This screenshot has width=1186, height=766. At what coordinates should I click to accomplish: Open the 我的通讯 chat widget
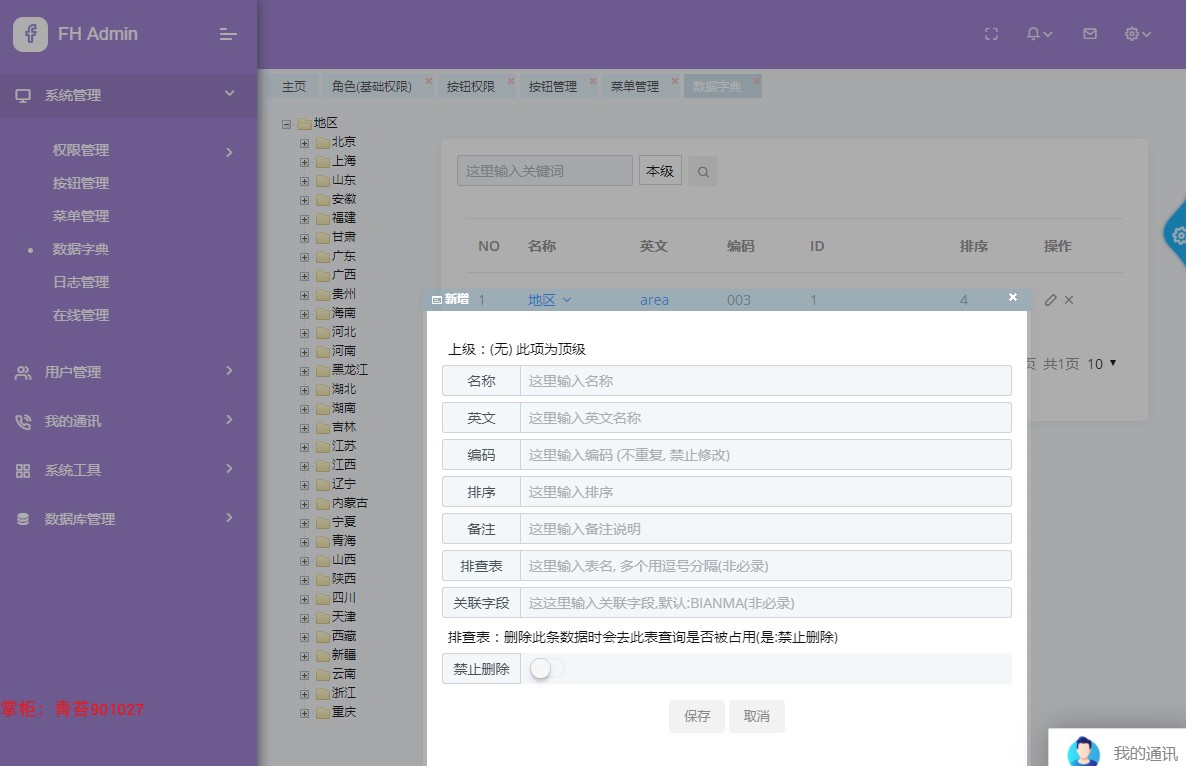(x=1120, y=751)
